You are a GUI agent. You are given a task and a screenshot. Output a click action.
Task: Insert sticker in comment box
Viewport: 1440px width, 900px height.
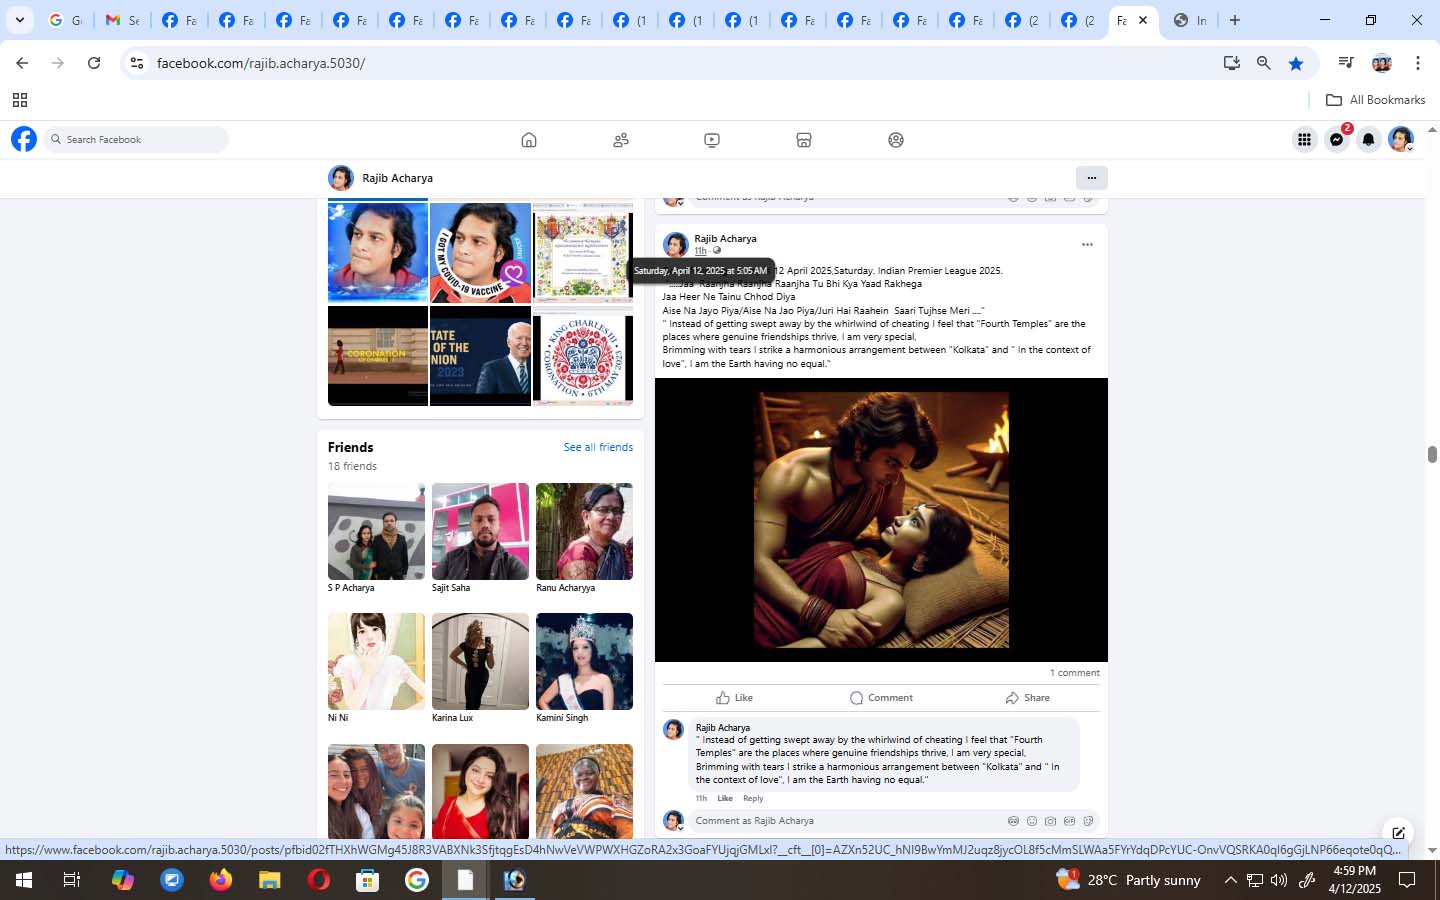click(1088, 821)
